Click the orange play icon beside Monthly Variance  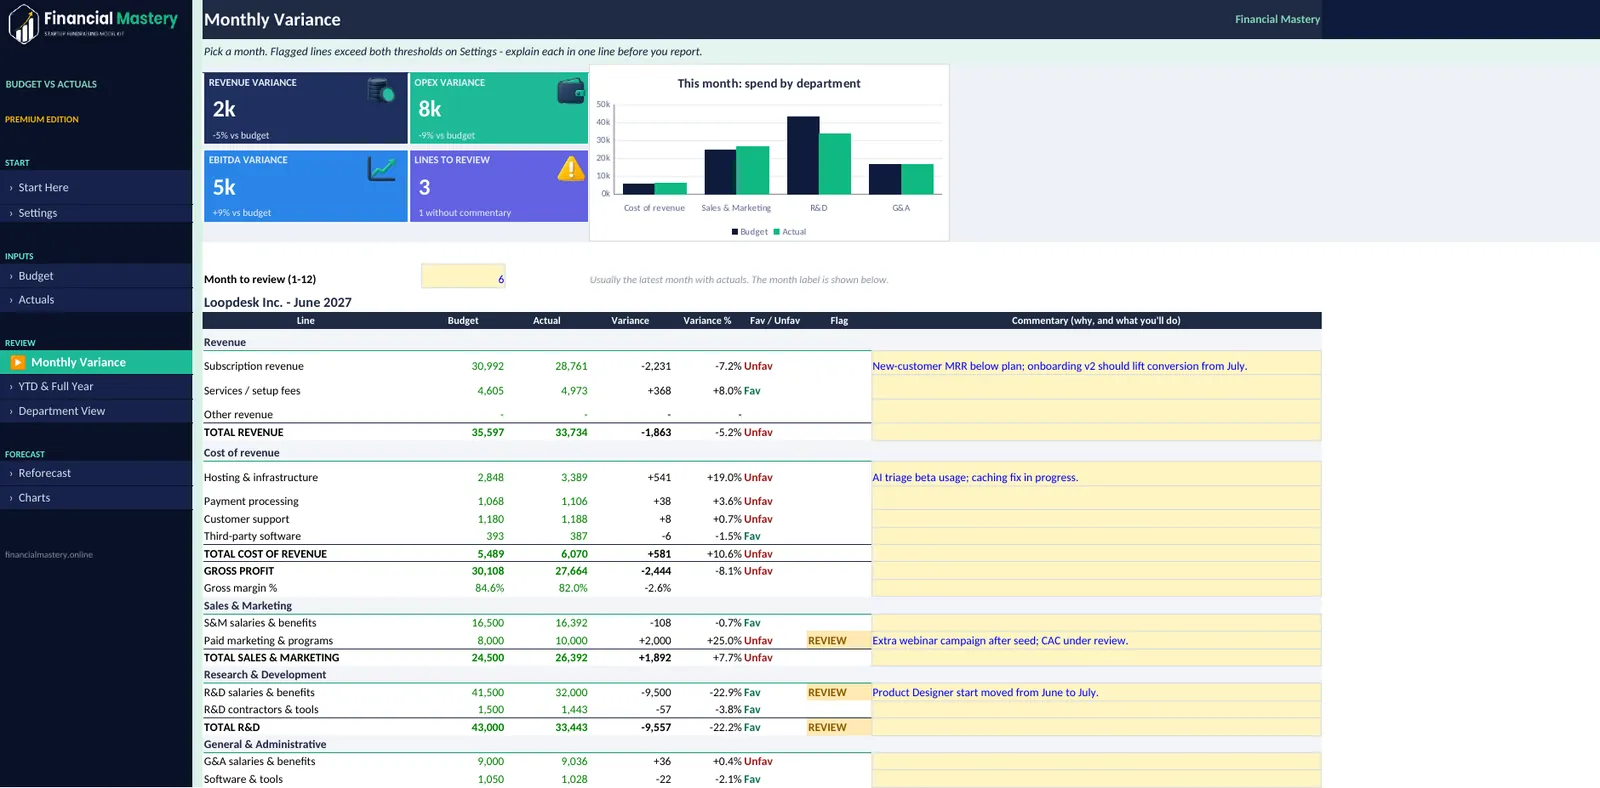click(x=18, y=362)
